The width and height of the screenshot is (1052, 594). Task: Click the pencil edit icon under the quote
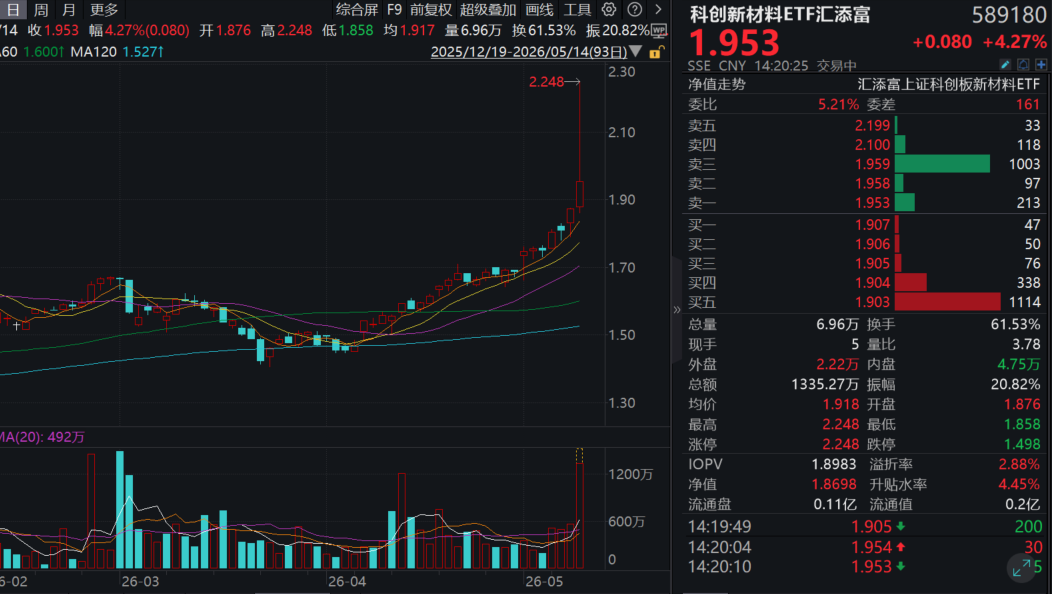1005,64
